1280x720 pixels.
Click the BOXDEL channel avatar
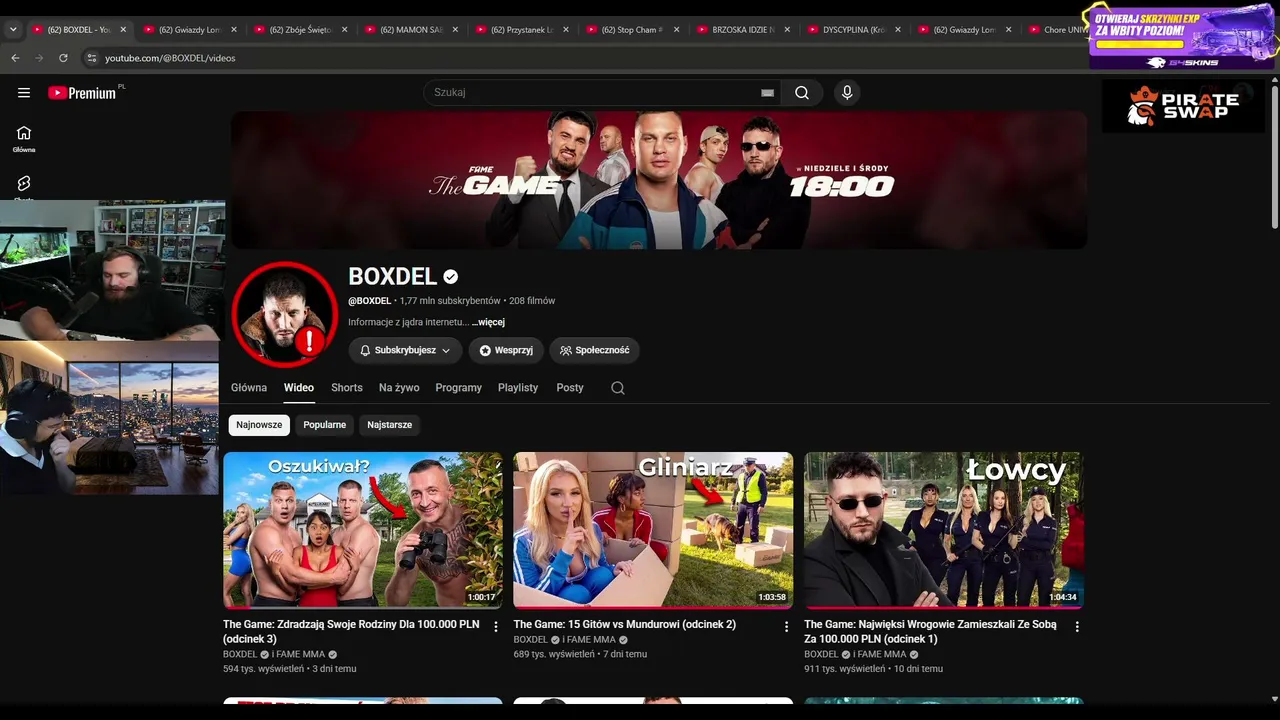pos(284,314)
